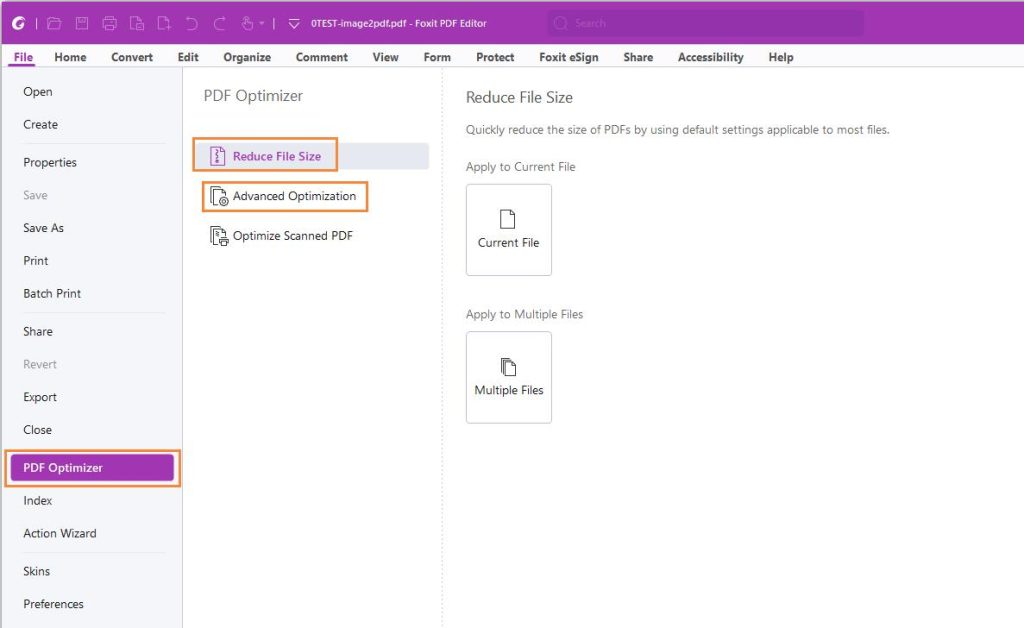1024x628 pixels.
Task: Select the Foxit eSign menu
Action: [x=568, y=57]
